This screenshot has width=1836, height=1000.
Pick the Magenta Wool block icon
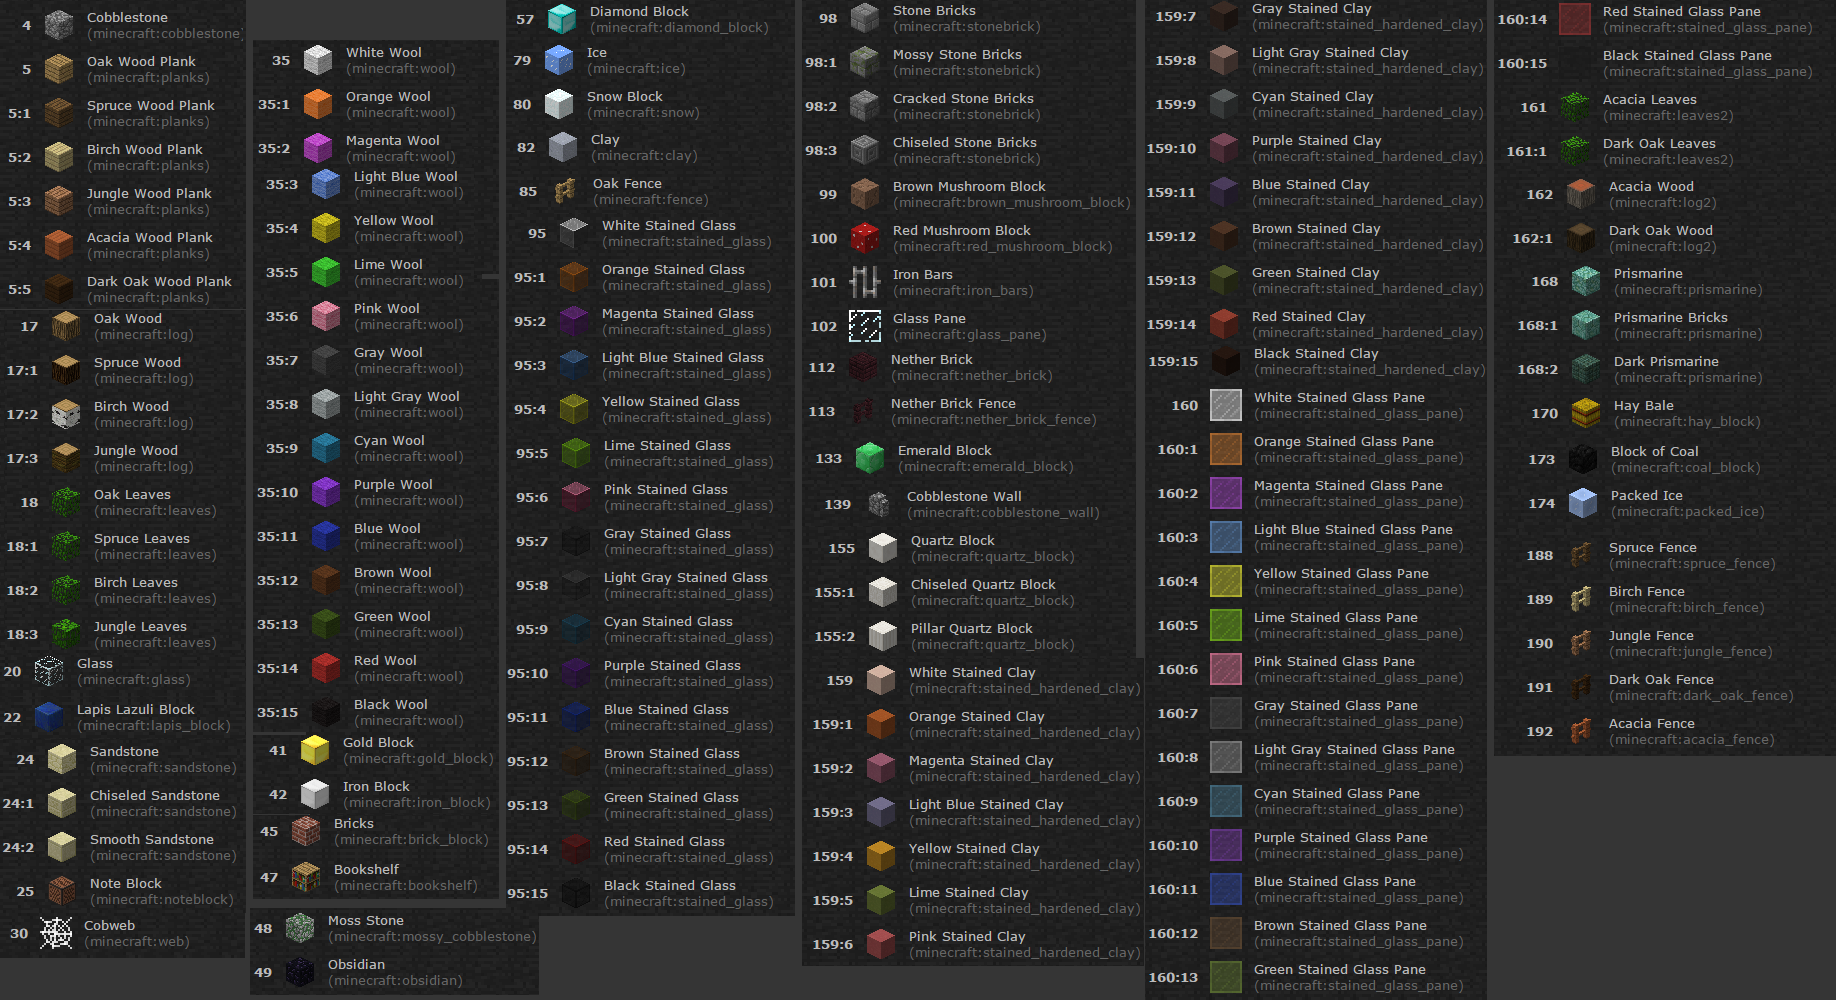tap(318, 148)
